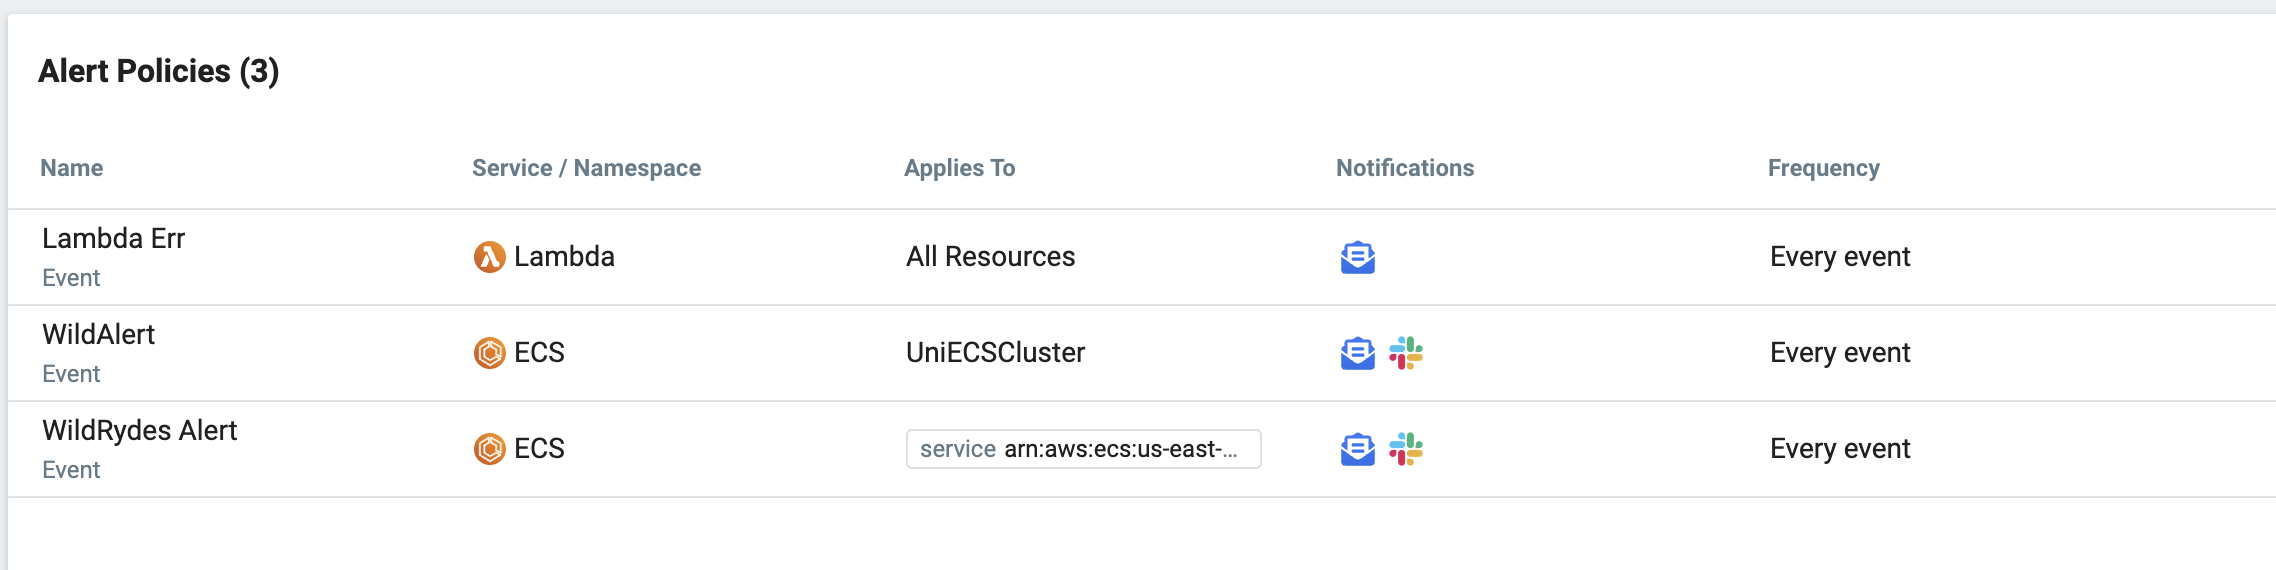The width and height of the screenshot is (2276, 570).
Task: Click the service arn:aws:ecs tag chip
Action: click(x=1083, y=449)
